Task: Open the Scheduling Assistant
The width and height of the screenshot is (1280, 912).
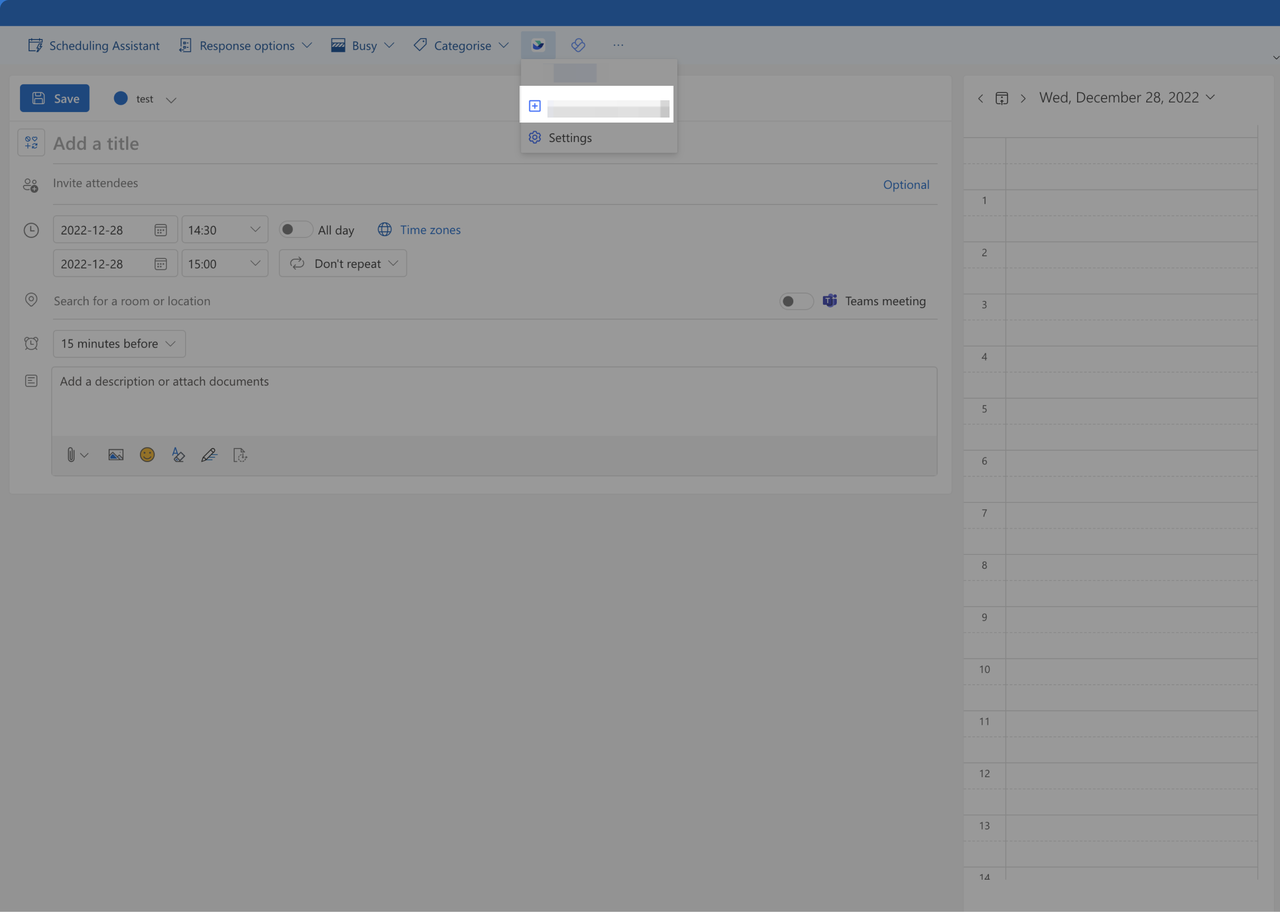Action: click(x=94, y=46)
